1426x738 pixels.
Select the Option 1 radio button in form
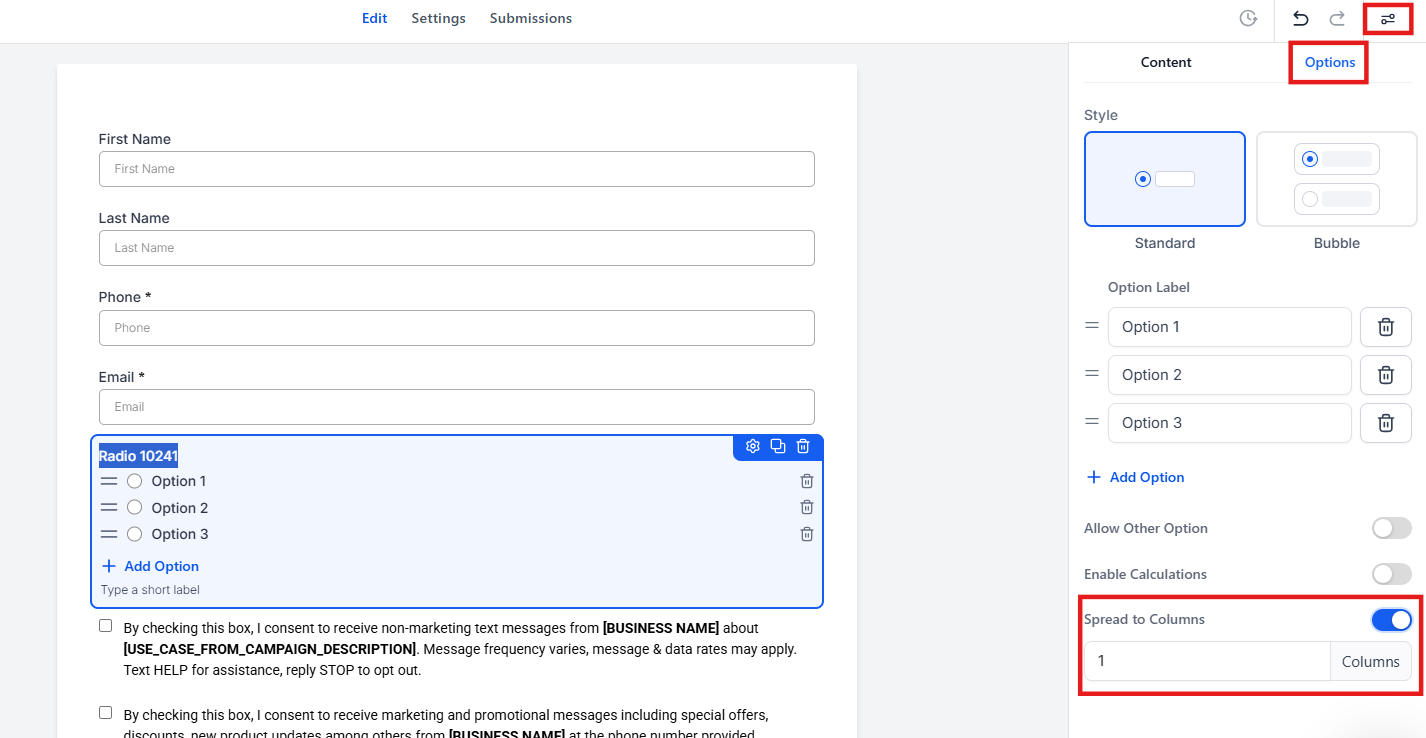coord(135,481)
